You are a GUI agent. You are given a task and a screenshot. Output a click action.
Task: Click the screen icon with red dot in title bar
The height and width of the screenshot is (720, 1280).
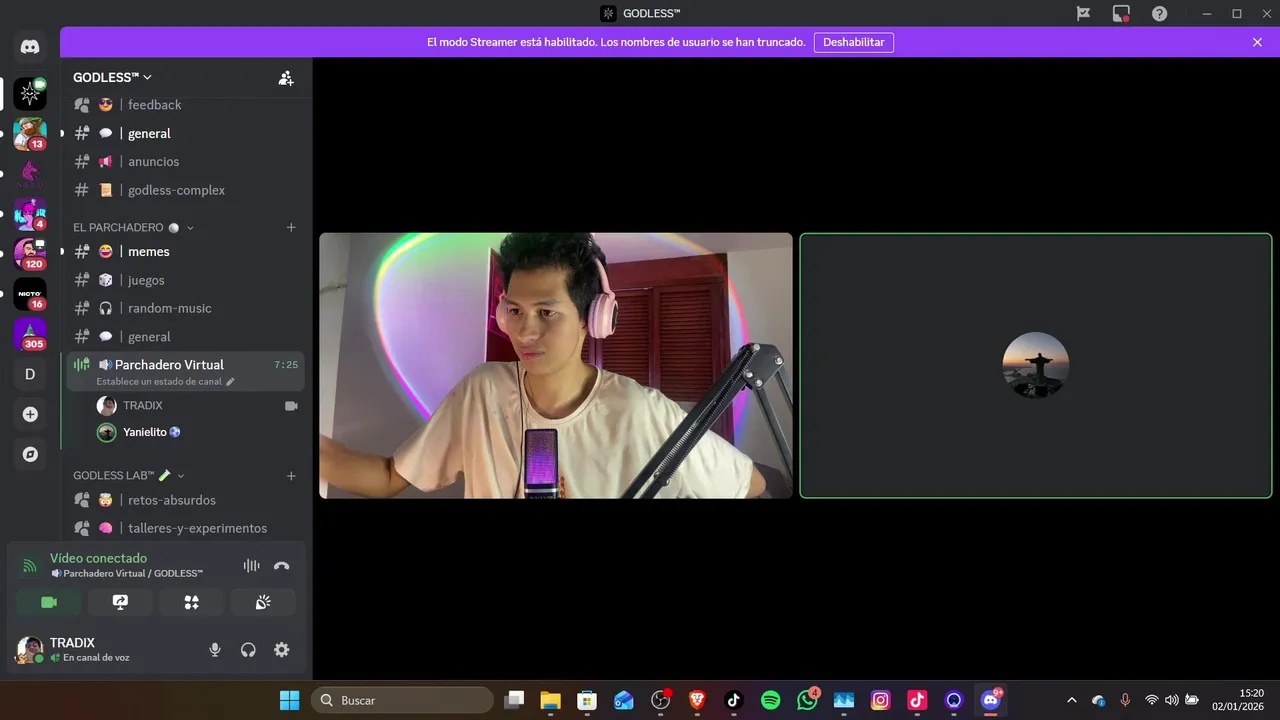coord(1121,13)
